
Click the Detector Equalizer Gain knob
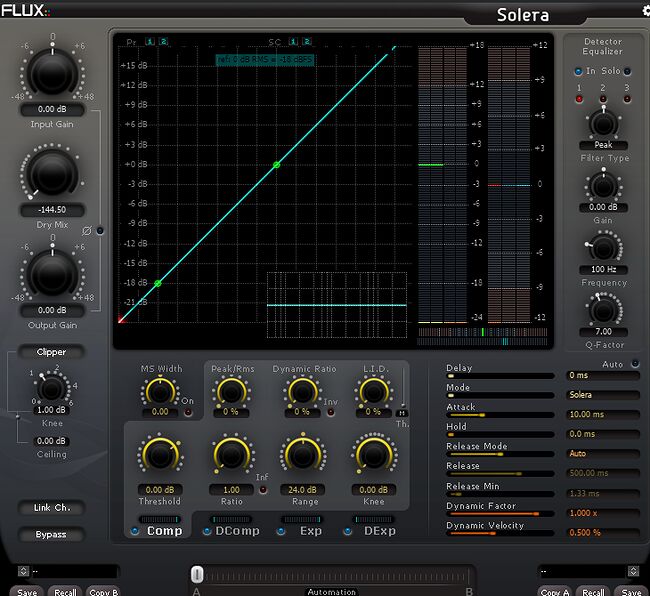603,186
